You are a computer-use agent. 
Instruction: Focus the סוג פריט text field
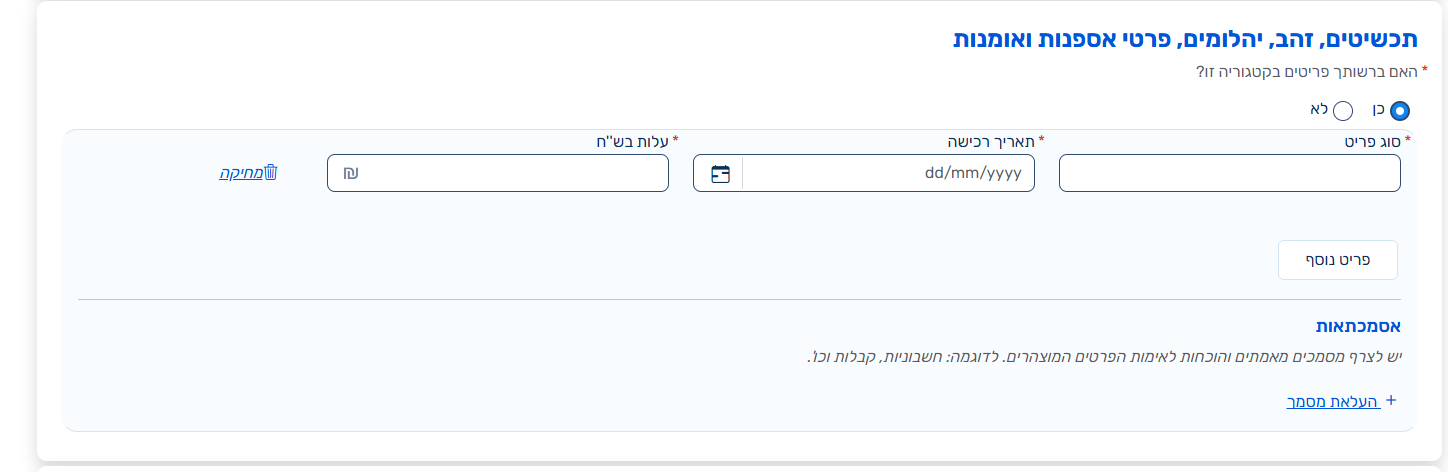tap(1230, 173)
